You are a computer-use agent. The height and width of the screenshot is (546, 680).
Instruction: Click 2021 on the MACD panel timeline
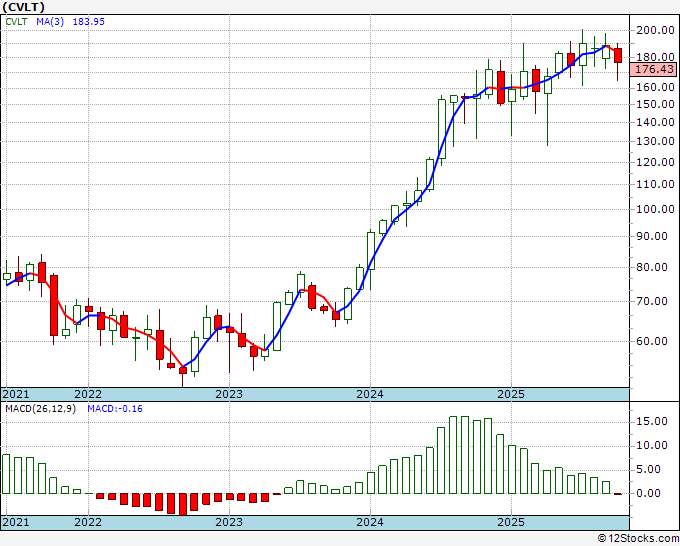click(x=17, y=523)
